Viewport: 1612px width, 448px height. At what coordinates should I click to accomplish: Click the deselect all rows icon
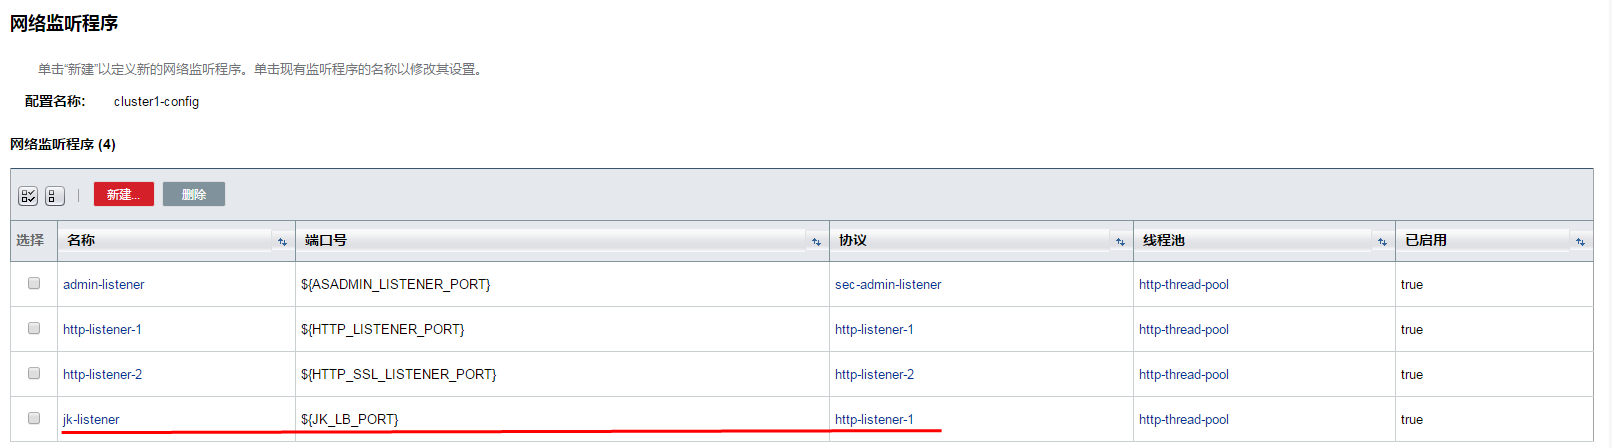click(55, 196)
